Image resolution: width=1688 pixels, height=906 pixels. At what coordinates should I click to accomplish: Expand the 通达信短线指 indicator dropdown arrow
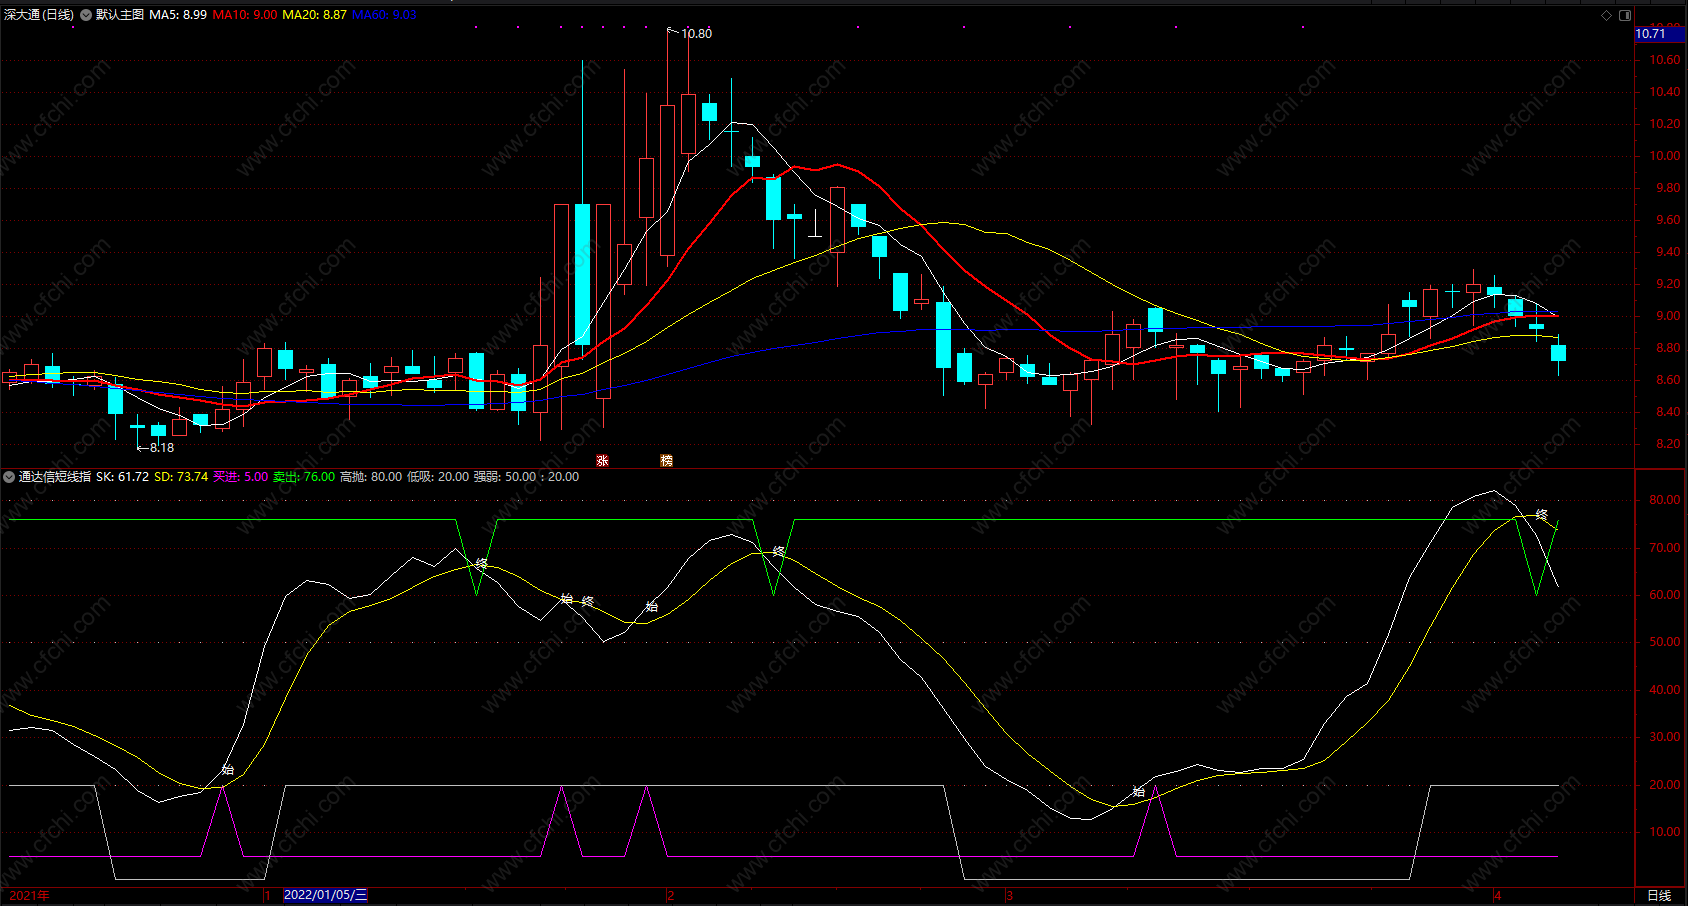(x=9, y=477)
